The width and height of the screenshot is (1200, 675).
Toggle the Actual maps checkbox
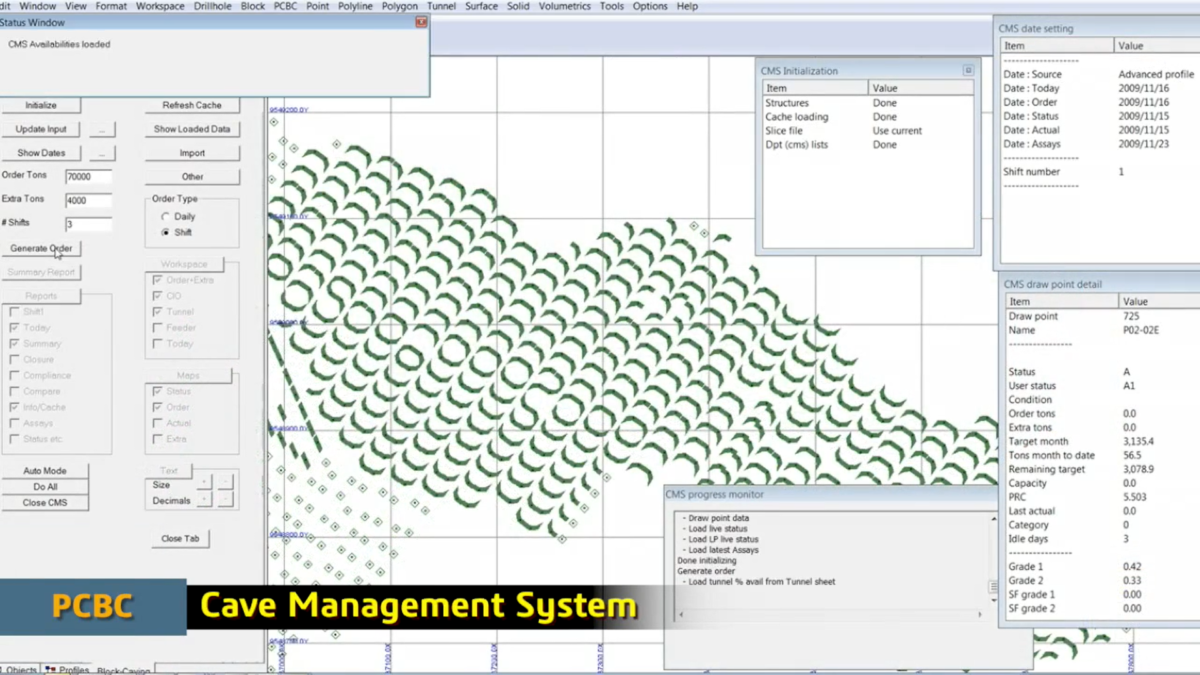(157, 423)
